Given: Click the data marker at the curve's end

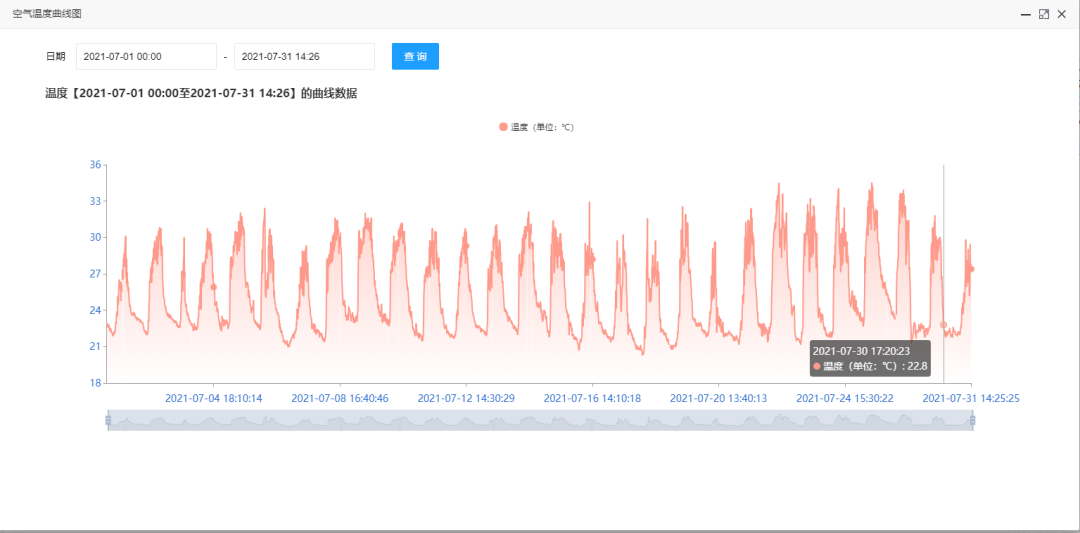Looking at the screenshot, I should coord(972,269).
